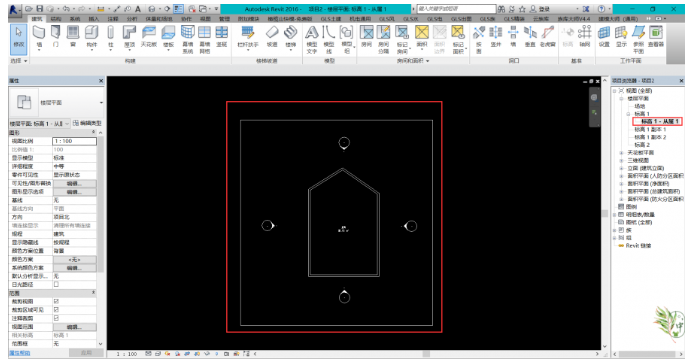Open the floor plan type selector dropdown
Image resolution: width=690 pixels, height=364 pixels.
57,103
